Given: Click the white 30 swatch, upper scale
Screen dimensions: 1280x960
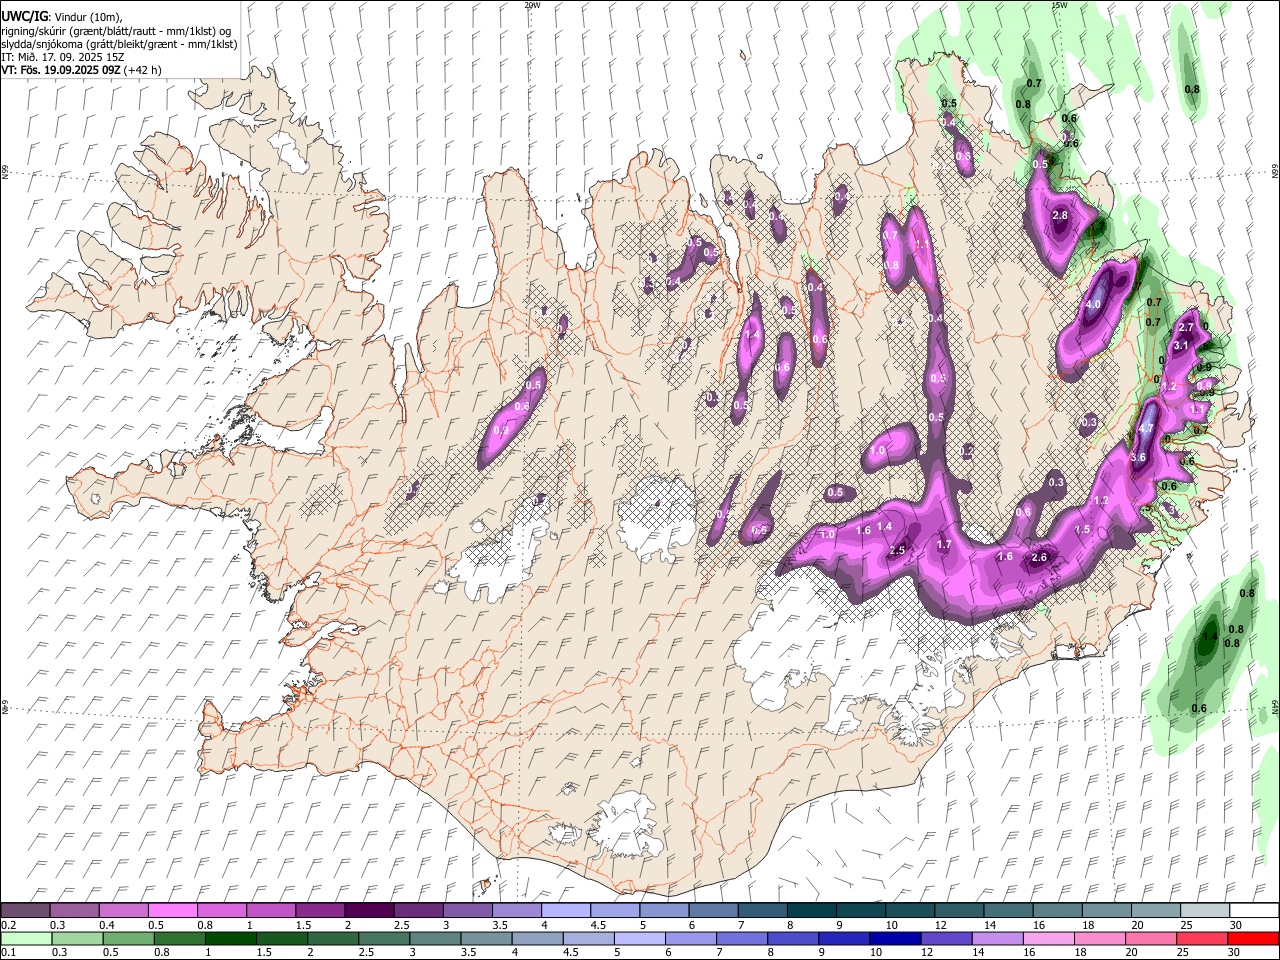Looking at the screenshot, I should coord(1254,910).
